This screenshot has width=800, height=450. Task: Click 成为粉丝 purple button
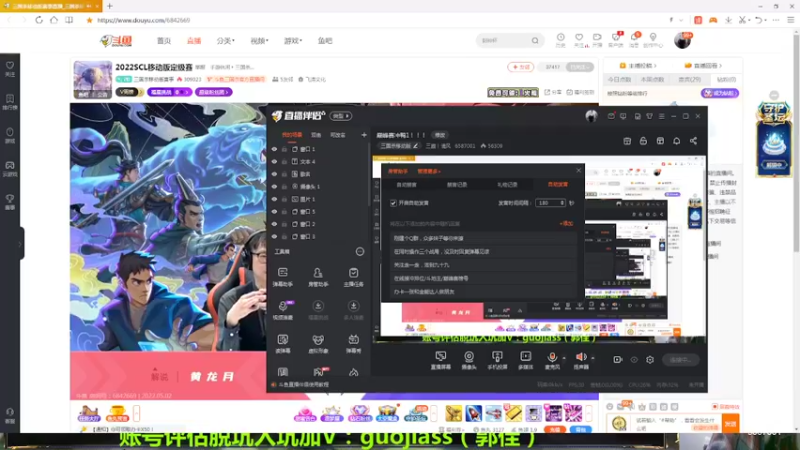point(720,93)
